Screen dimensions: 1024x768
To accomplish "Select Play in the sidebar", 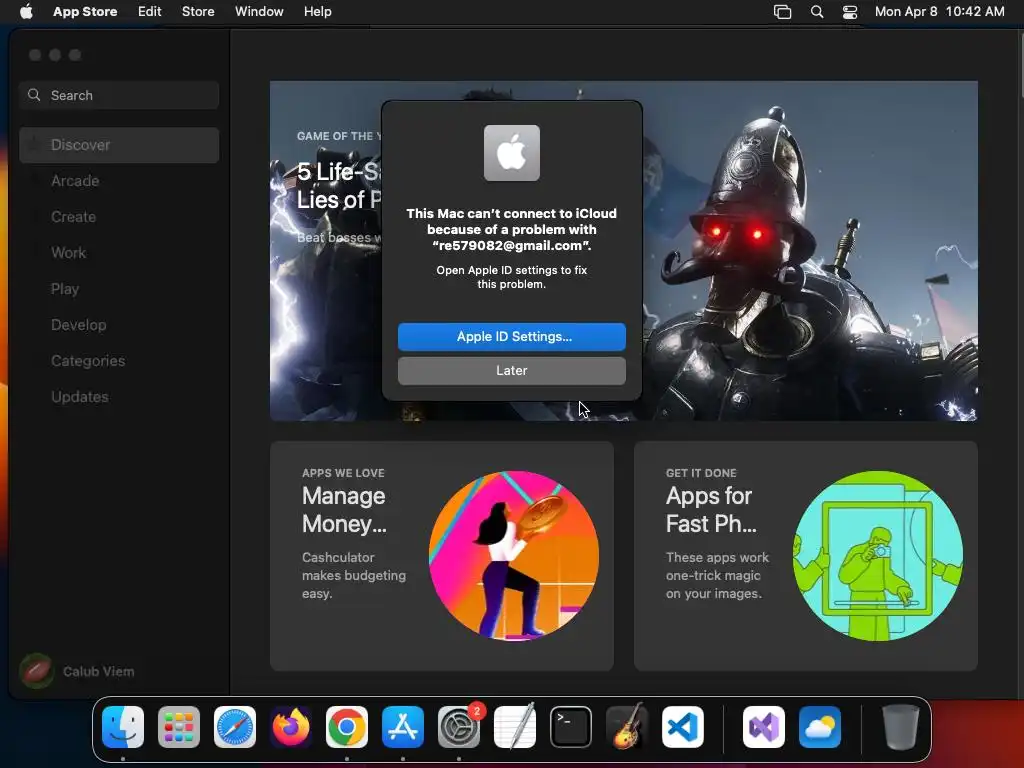I will pos(119,289).
